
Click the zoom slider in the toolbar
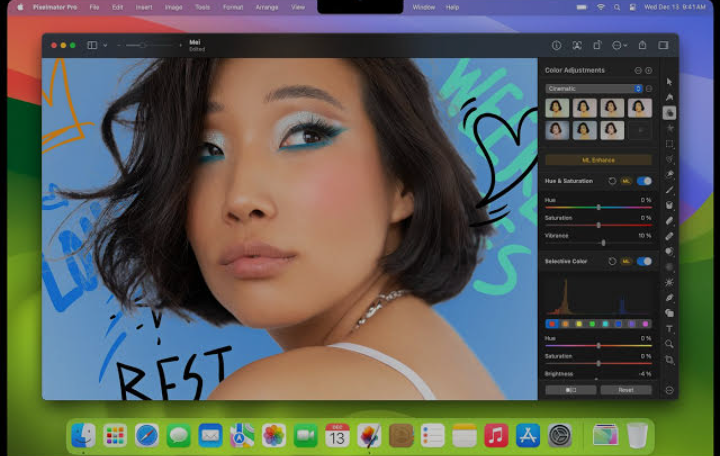(149, 45)
